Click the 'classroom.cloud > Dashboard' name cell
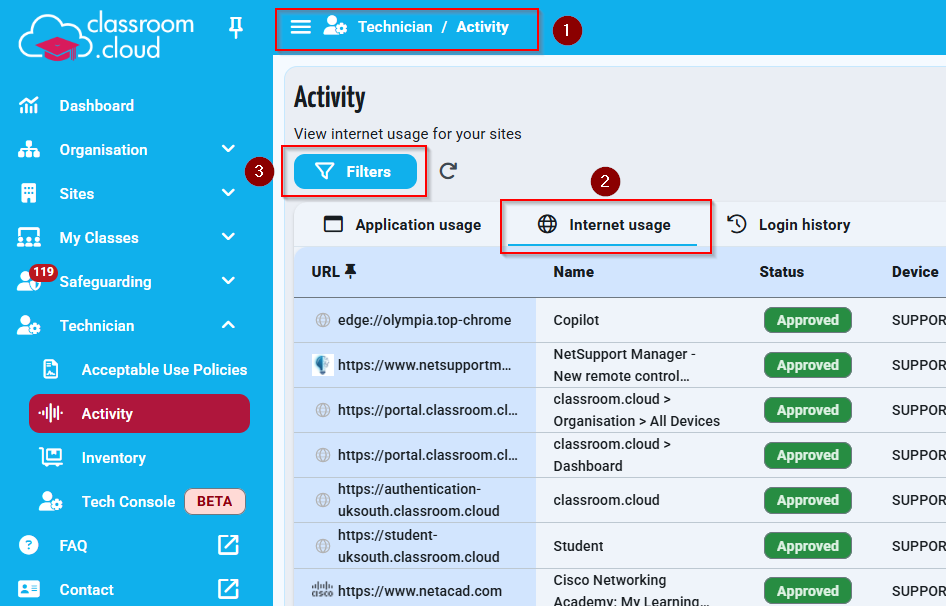The image size is (946, 606). point(612,454)
